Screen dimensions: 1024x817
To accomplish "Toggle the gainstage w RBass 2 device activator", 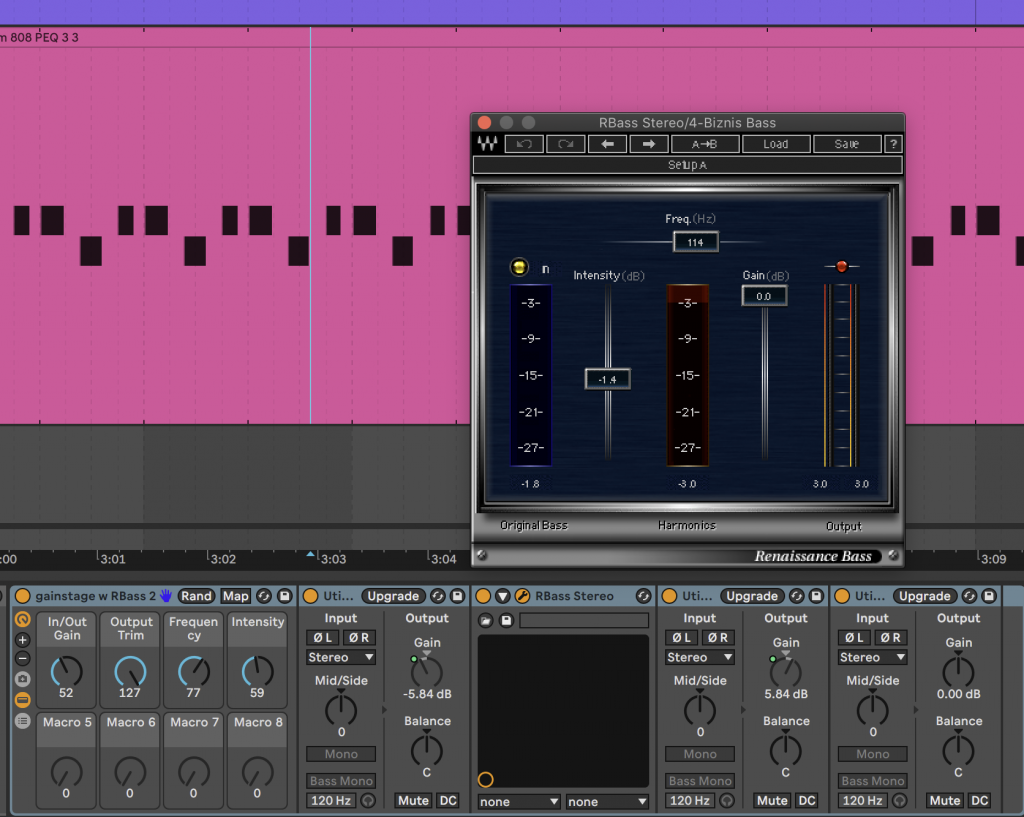I will (23, 596).
